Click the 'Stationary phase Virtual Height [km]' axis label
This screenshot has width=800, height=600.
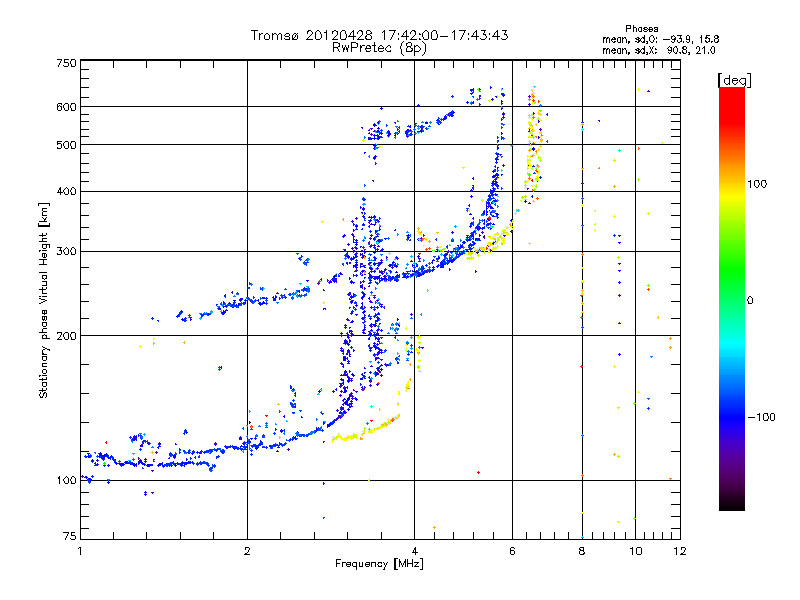click(x=44, y=300)
